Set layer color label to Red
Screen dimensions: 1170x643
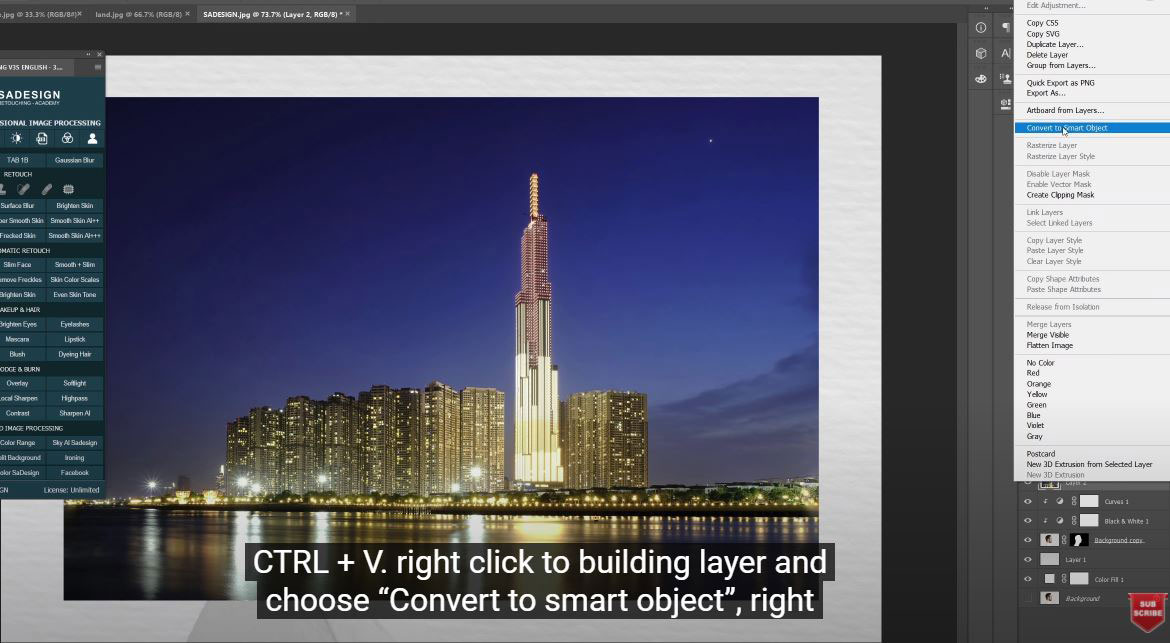[x=1033, y=373]
